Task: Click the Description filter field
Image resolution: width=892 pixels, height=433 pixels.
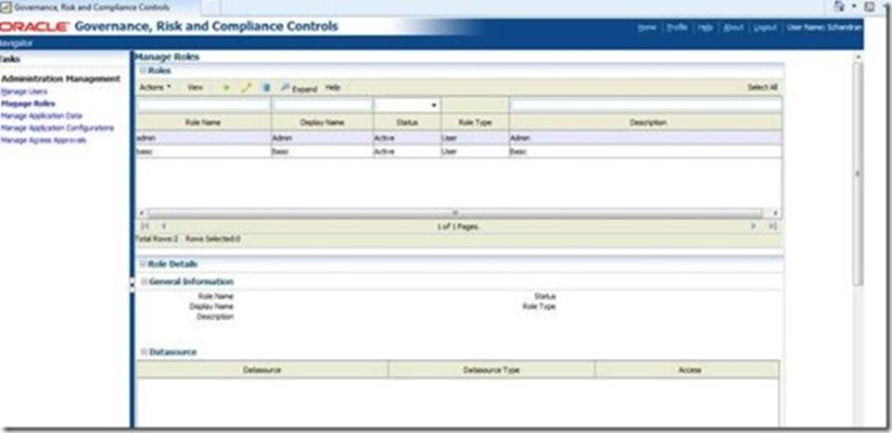Action: [x=646, y=105]
